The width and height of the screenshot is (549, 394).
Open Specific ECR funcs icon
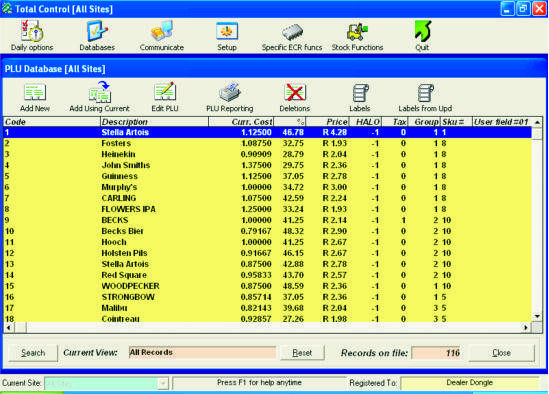(x=292, y=36)
